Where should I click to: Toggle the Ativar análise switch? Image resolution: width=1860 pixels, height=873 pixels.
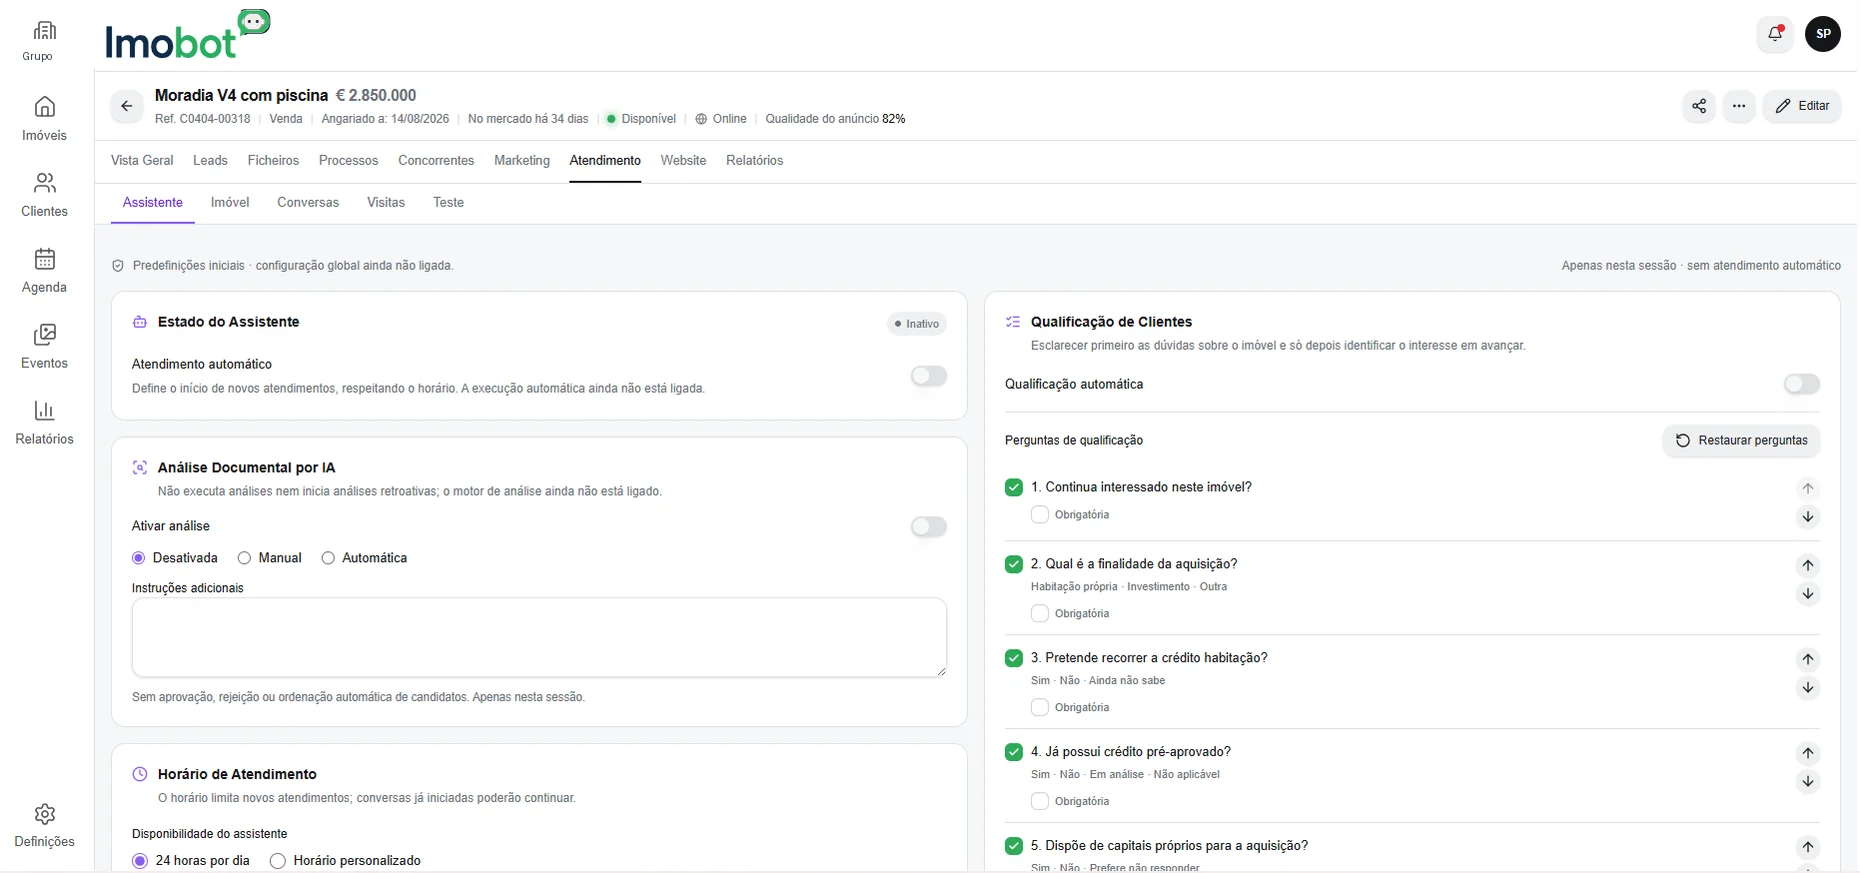pos(928,527)
